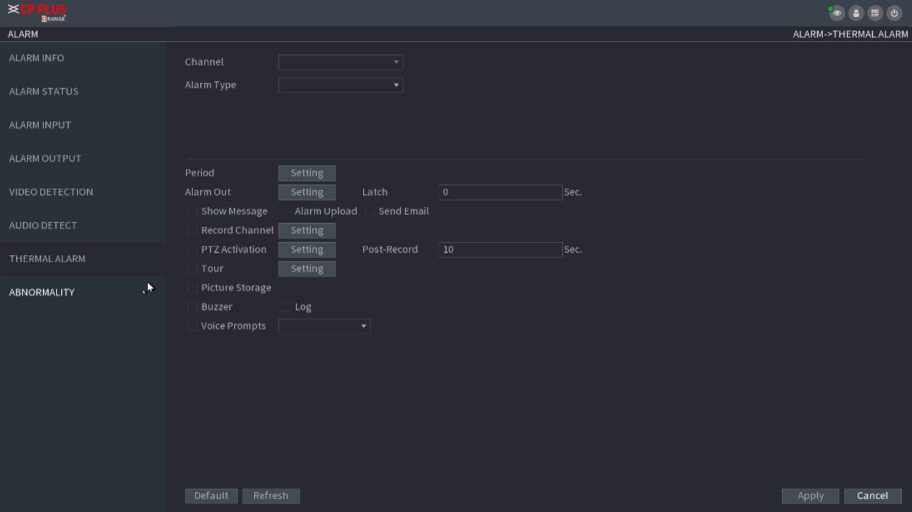The height and width of the screenshot is (512, 912).
Task: Restore settings with Default button
Action: coord(211,496)
